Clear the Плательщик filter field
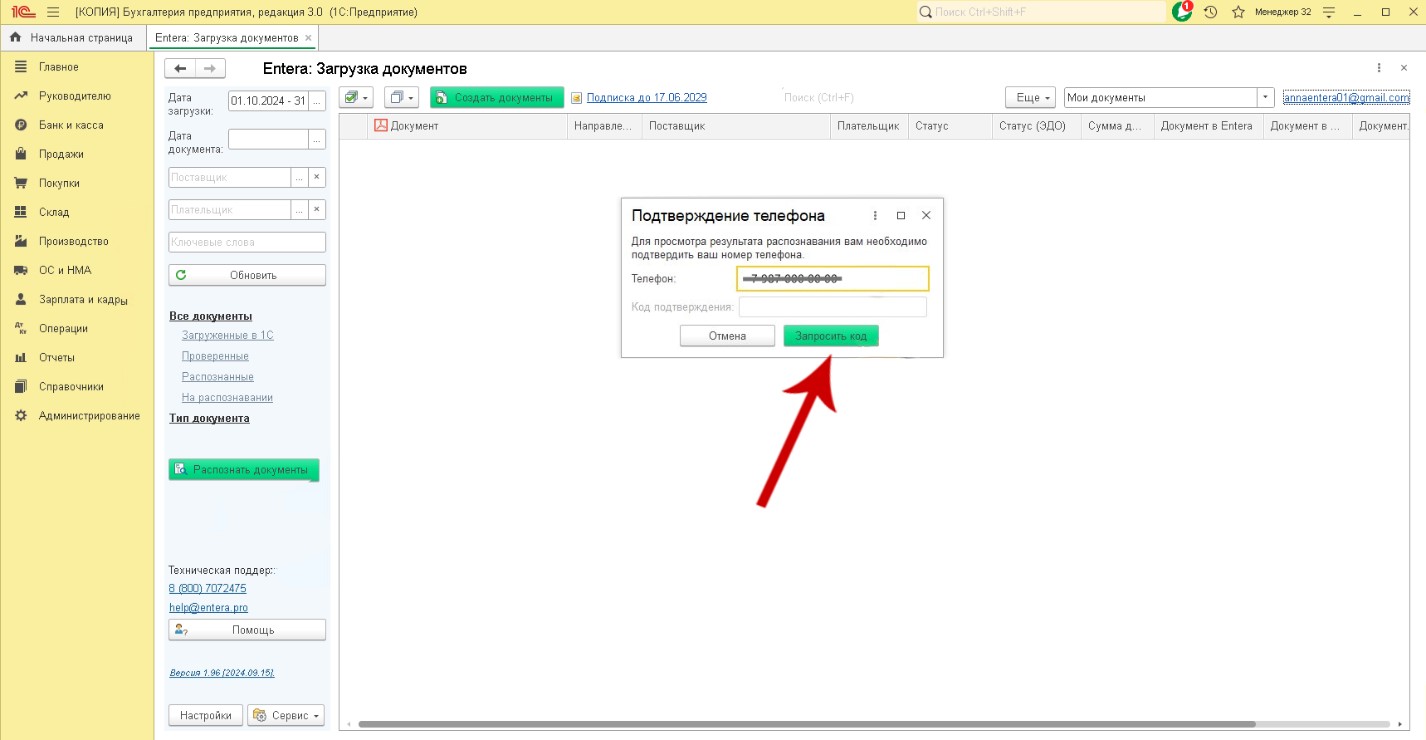 [x=317, y=210]
